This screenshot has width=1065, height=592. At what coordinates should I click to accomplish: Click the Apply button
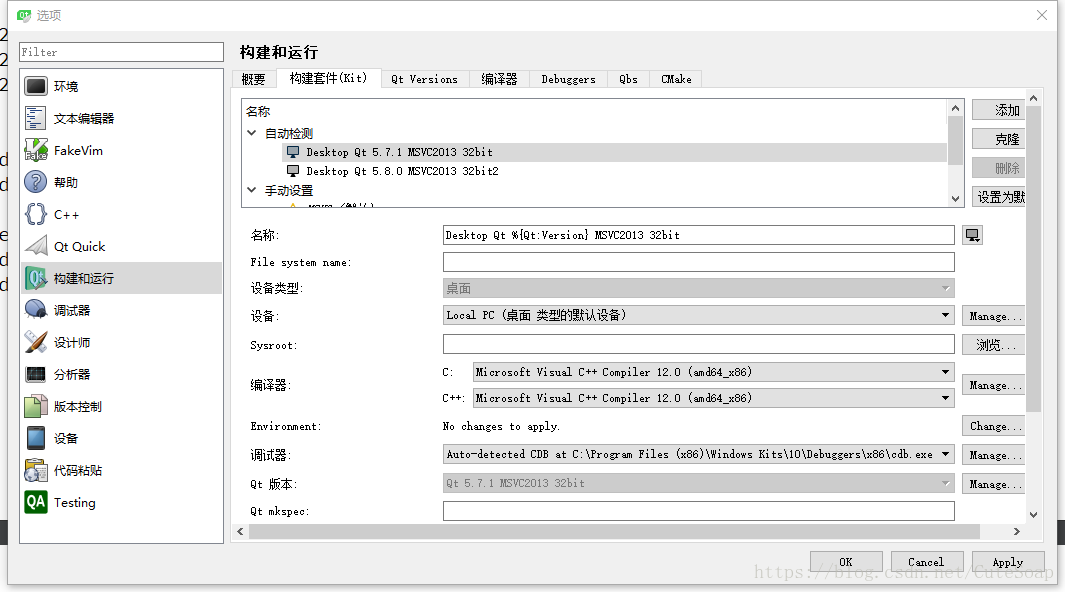(1008, 561)
